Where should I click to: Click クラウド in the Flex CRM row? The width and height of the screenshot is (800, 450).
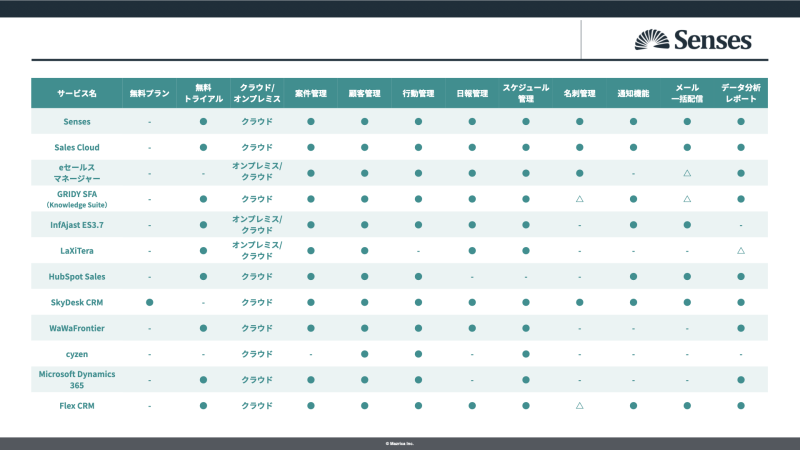pos(257,406)
